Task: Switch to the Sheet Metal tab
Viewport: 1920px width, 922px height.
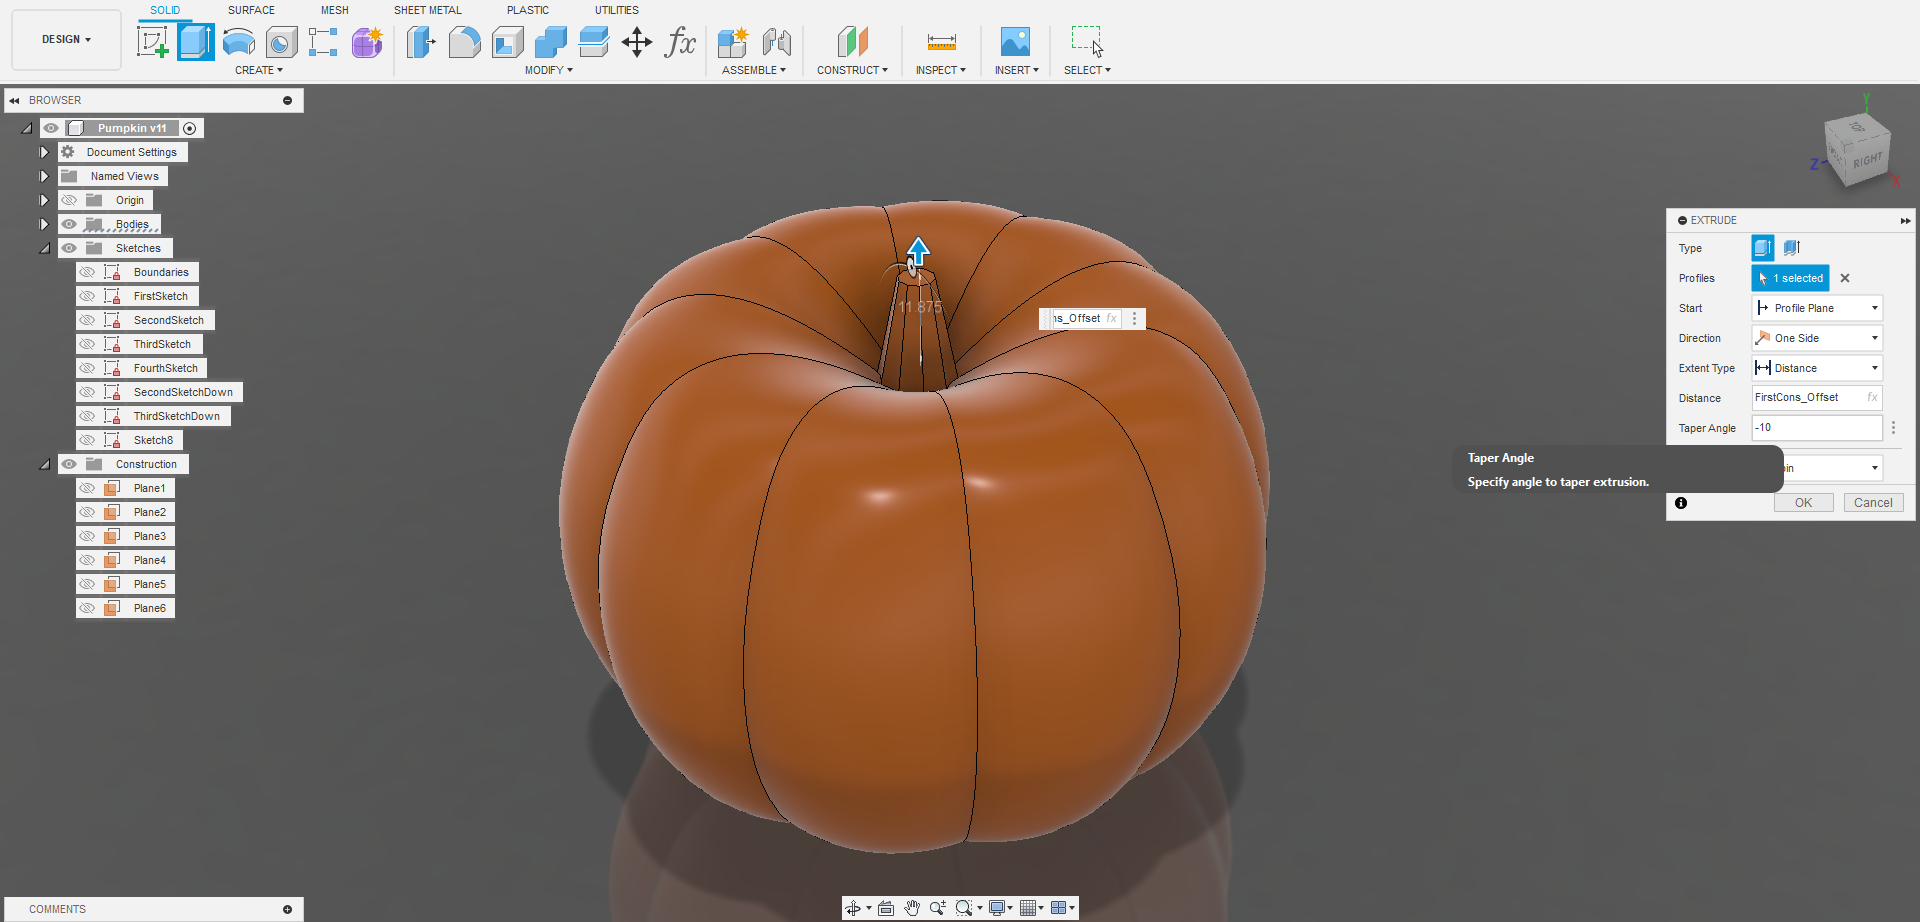Action: [x=428, y=10]
